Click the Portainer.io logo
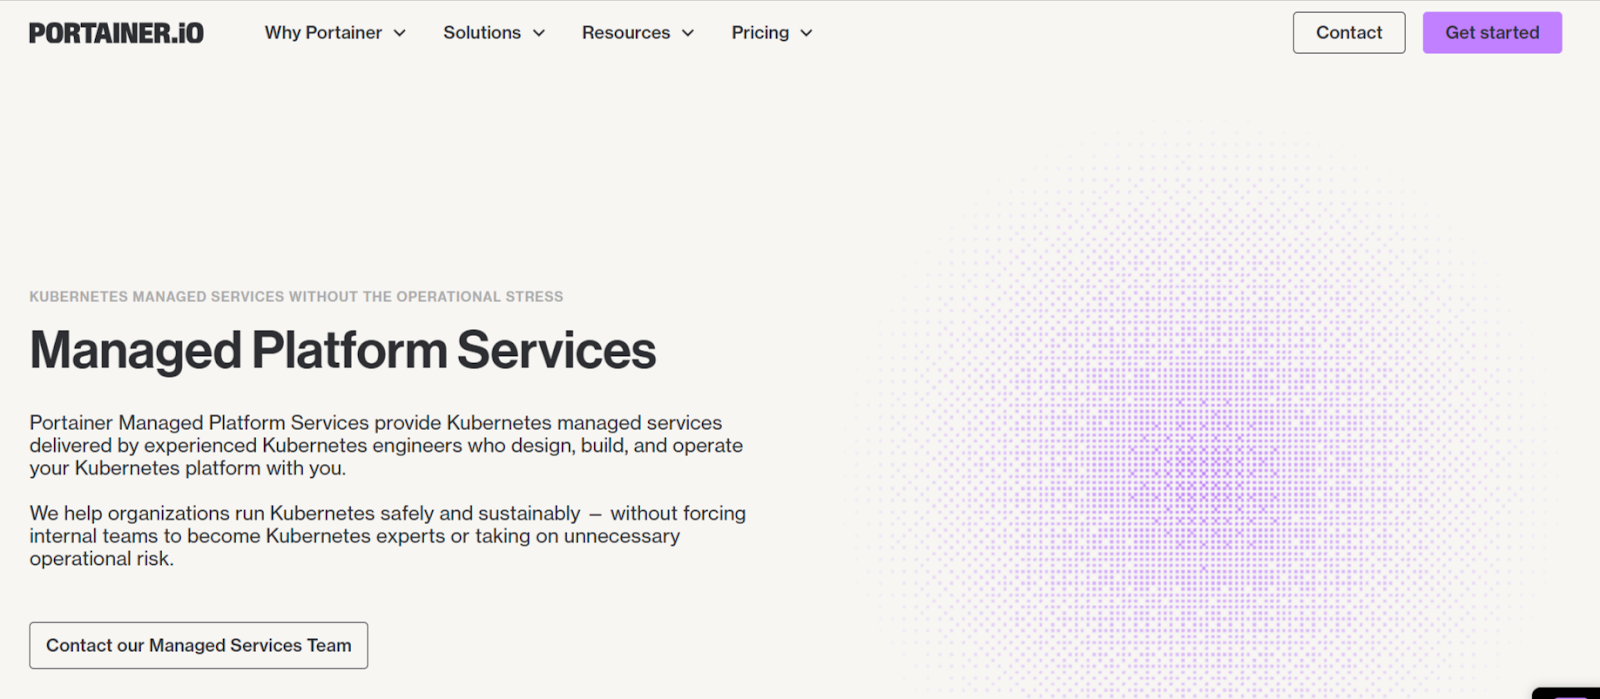The height and width of the screenshot is (699, 1600). pyautogui.click(x=116, y=33)
